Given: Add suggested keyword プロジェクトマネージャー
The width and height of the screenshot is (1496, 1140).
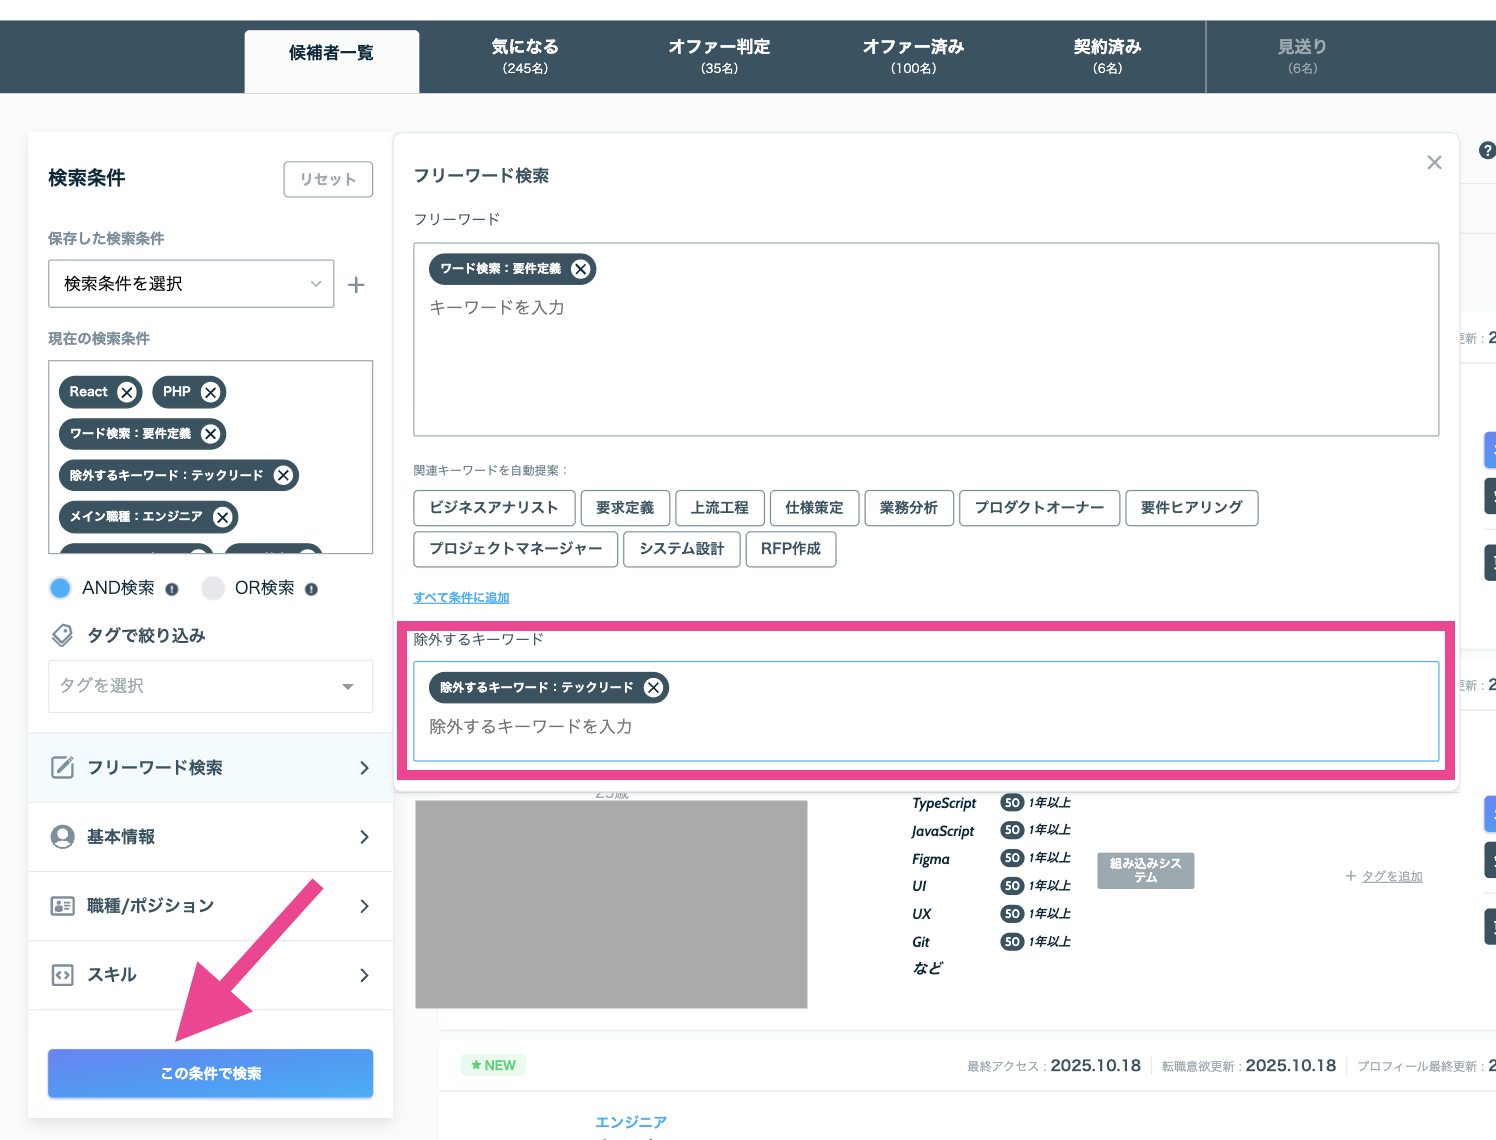Looking at the screenshot, I should (516, 549).
